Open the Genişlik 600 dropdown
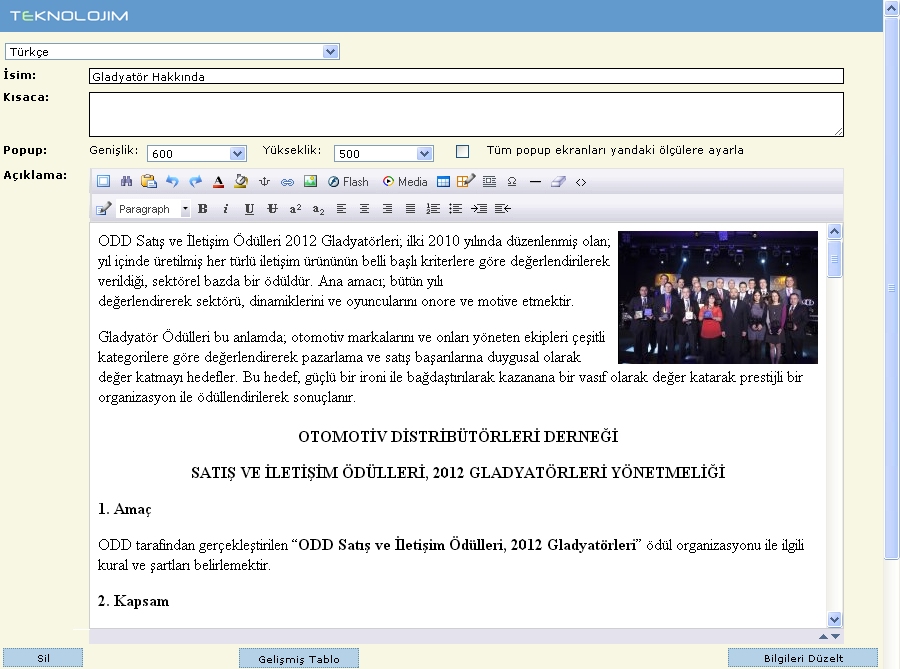Image resolution: width=900 pixels, height=669 pixels. point(197,154)
